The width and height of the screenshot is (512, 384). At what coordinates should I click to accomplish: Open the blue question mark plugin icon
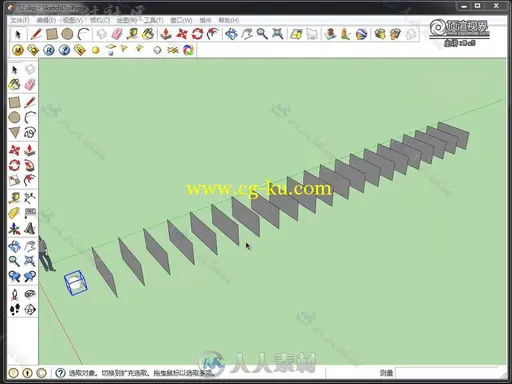pyautogui.click(x=64, y=50)
